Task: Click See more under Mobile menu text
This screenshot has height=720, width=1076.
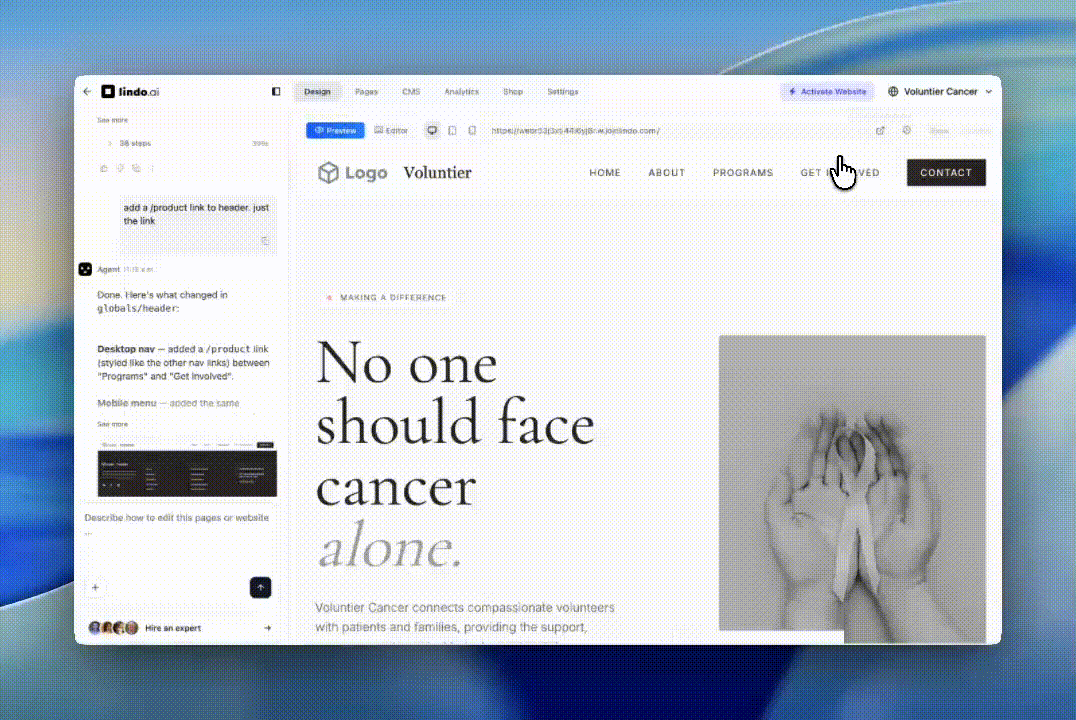Action: [113, 424]
